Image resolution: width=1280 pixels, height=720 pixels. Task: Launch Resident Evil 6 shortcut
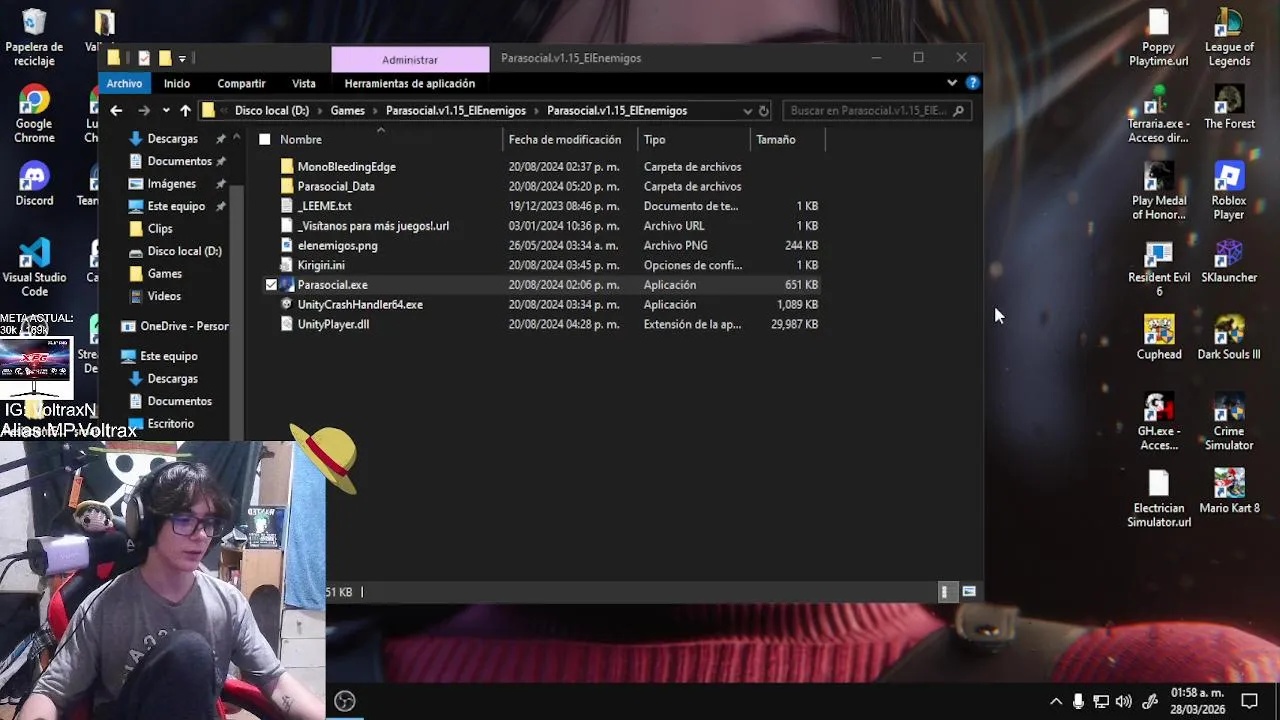coord(1158,268)
